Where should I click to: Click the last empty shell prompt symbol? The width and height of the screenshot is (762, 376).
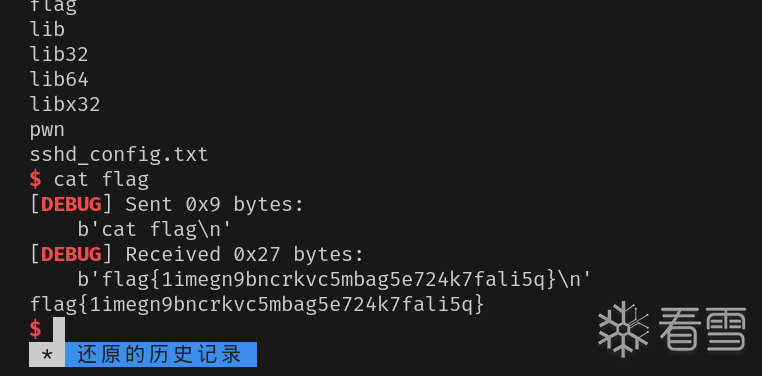pos(35,329)
